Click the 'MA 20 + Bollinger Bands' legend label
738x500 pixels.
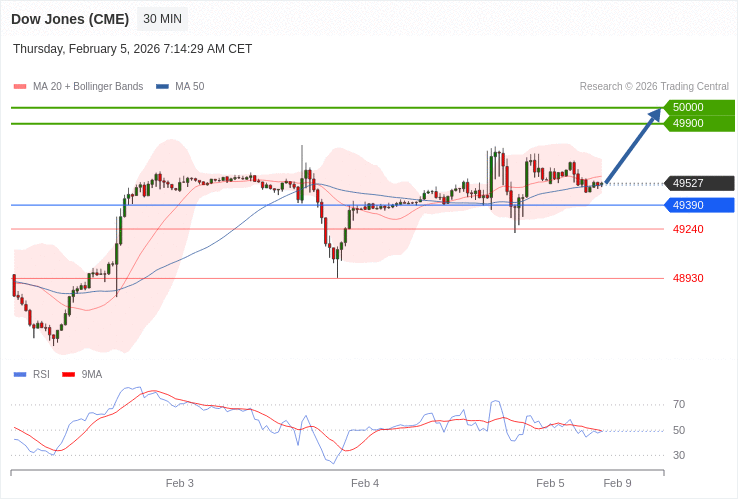coord(88,87)
